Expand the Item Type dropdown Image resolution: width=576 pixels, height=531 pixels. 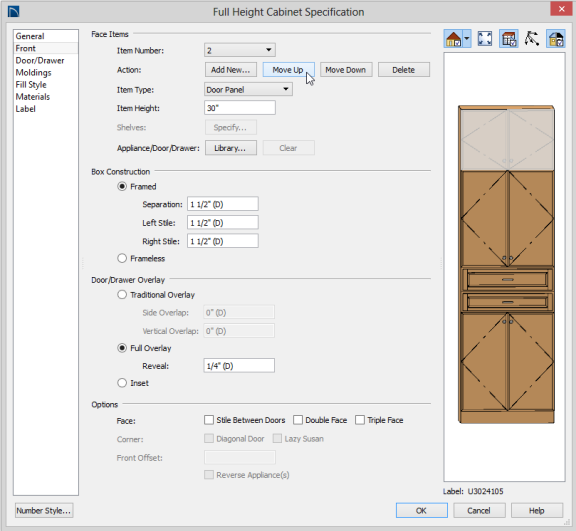coord(248,90)
